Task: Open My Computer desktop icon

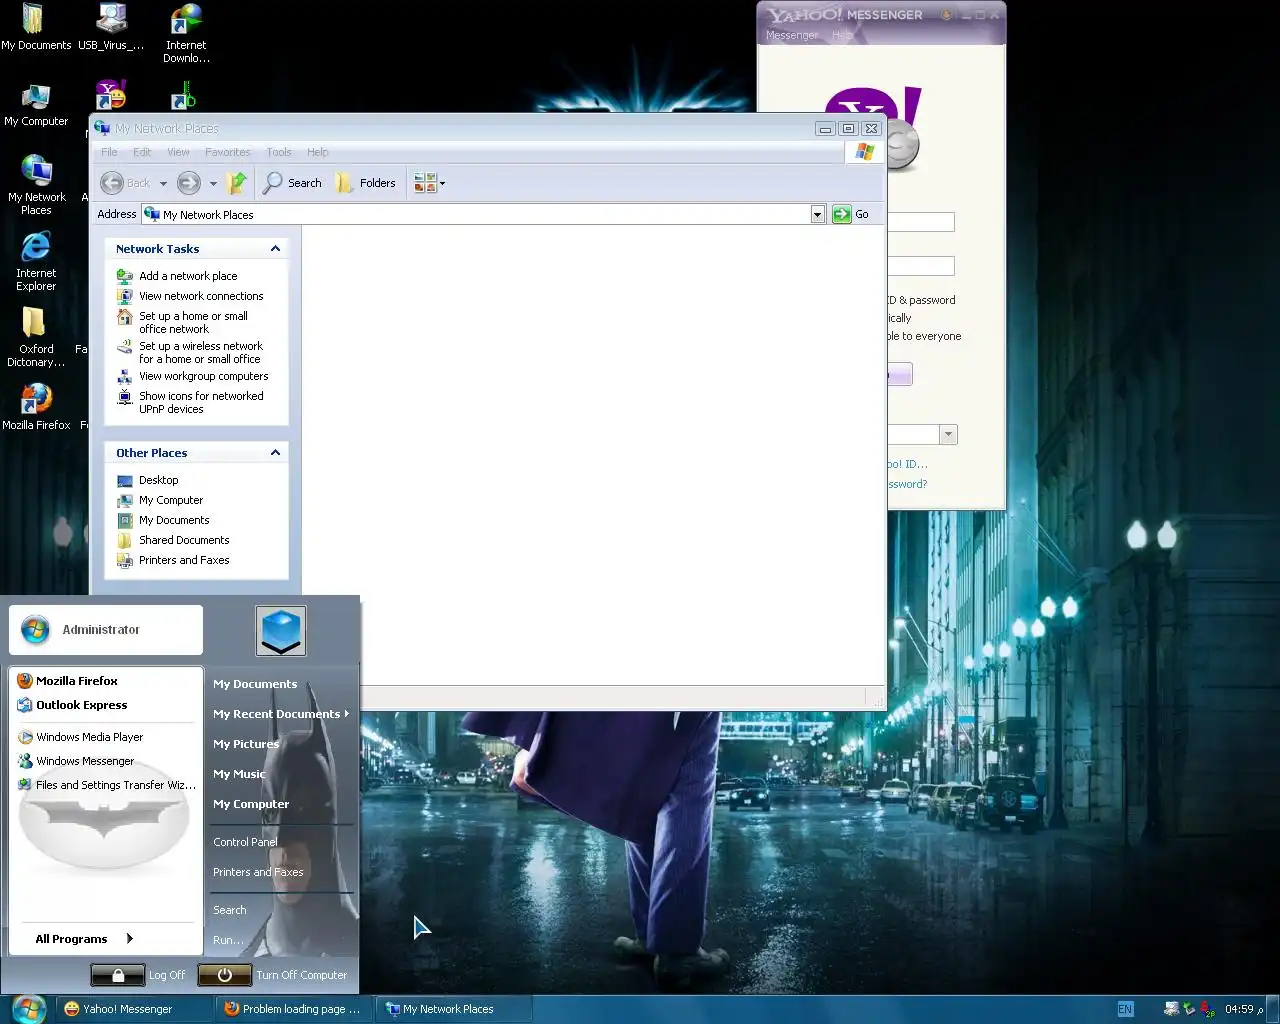Action: click(36, 105)
